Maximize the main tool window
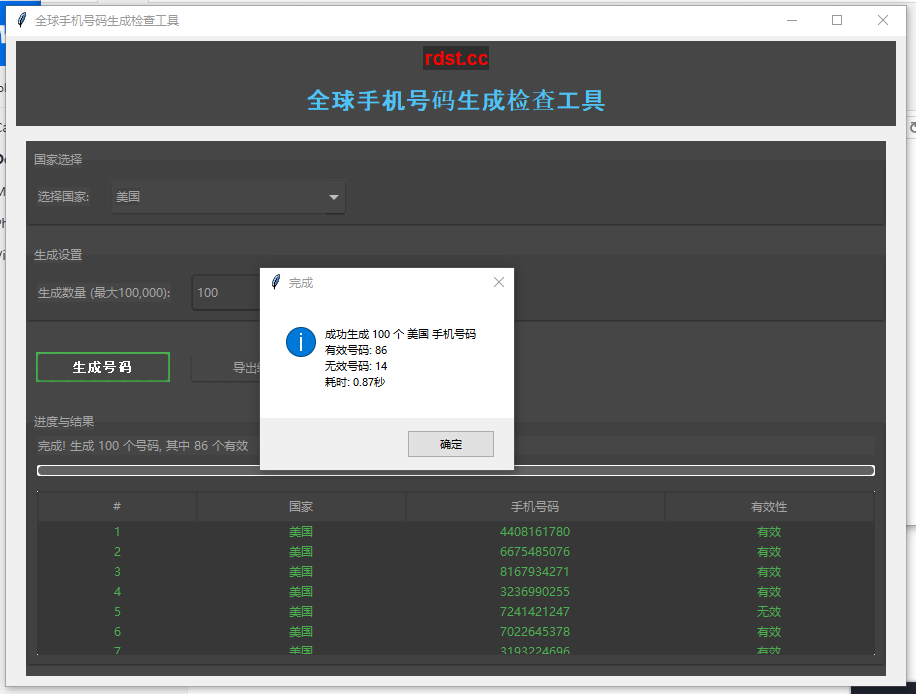 pyautogui.click(x=837, y=20)
